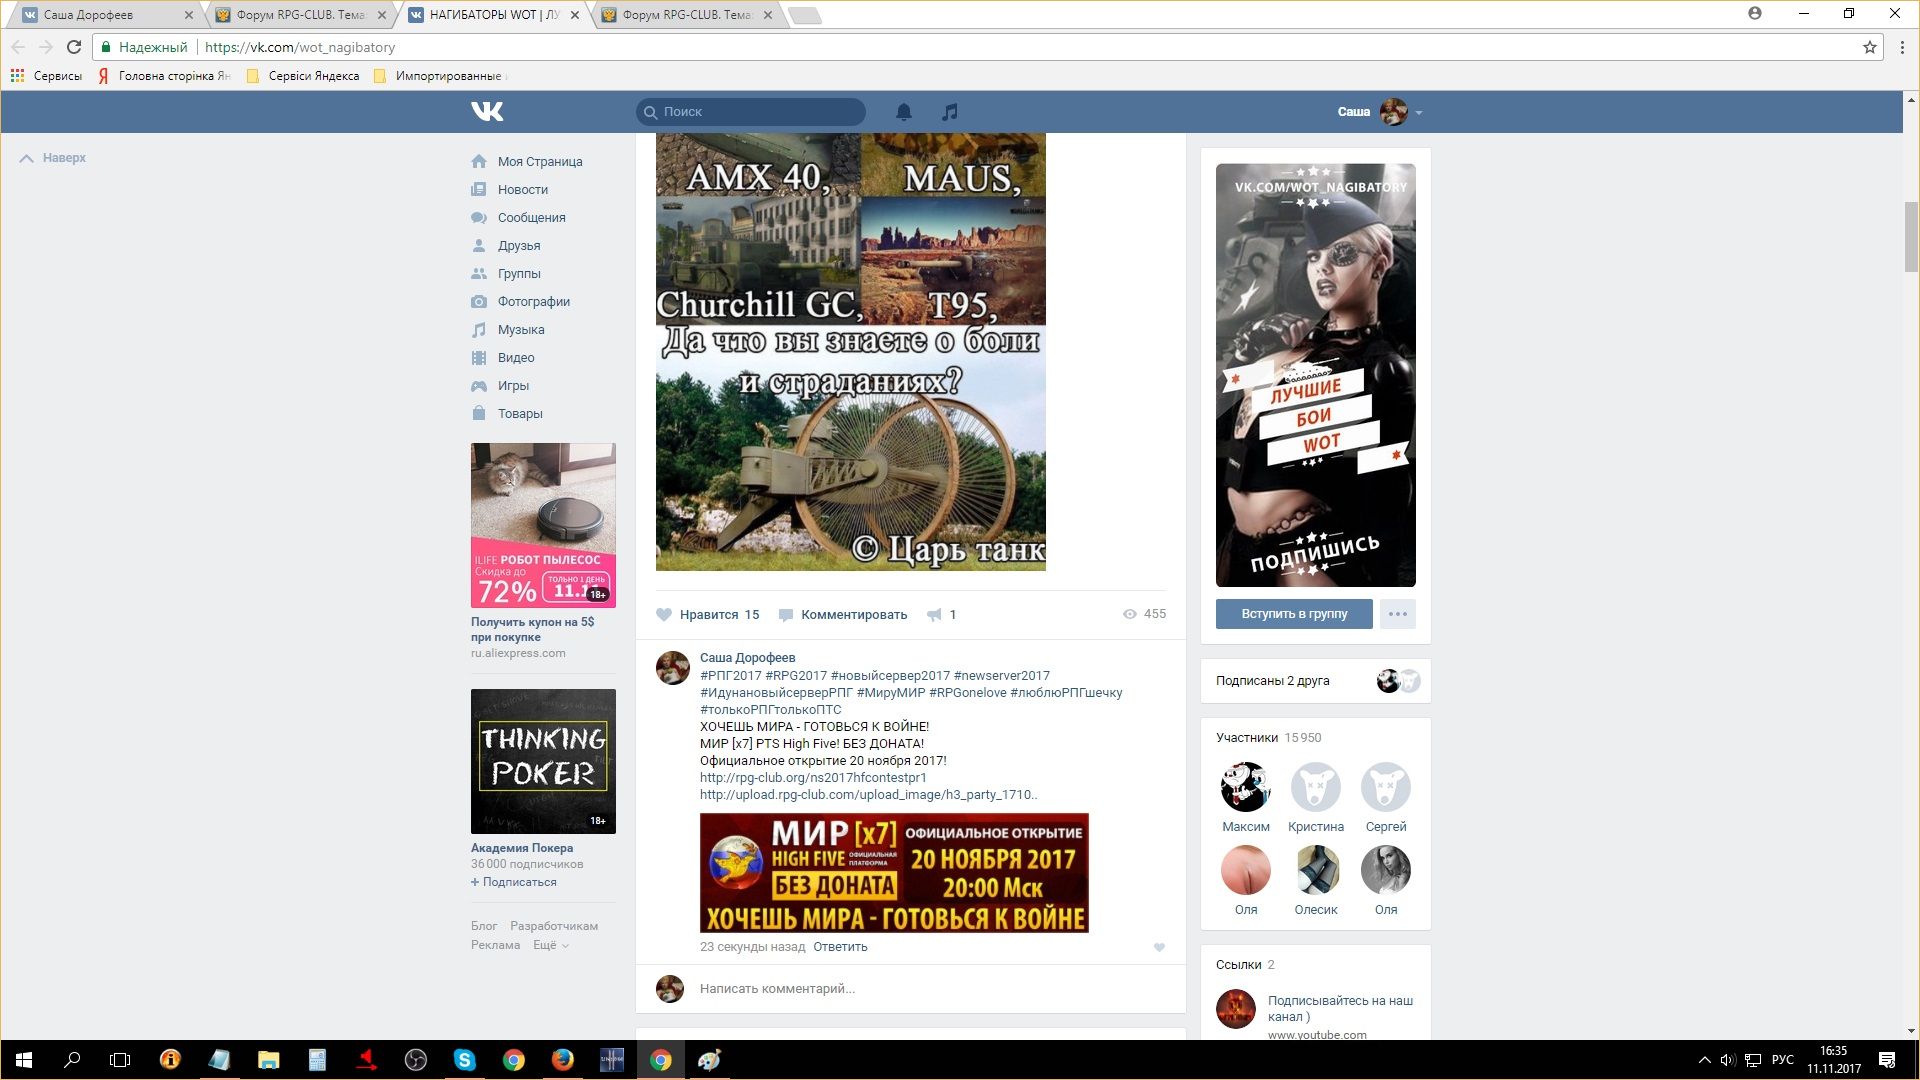Viewport: 1920px width, 1080px height.
Task: Open the Messages icon in sidebar
Action: pos(479,217)
